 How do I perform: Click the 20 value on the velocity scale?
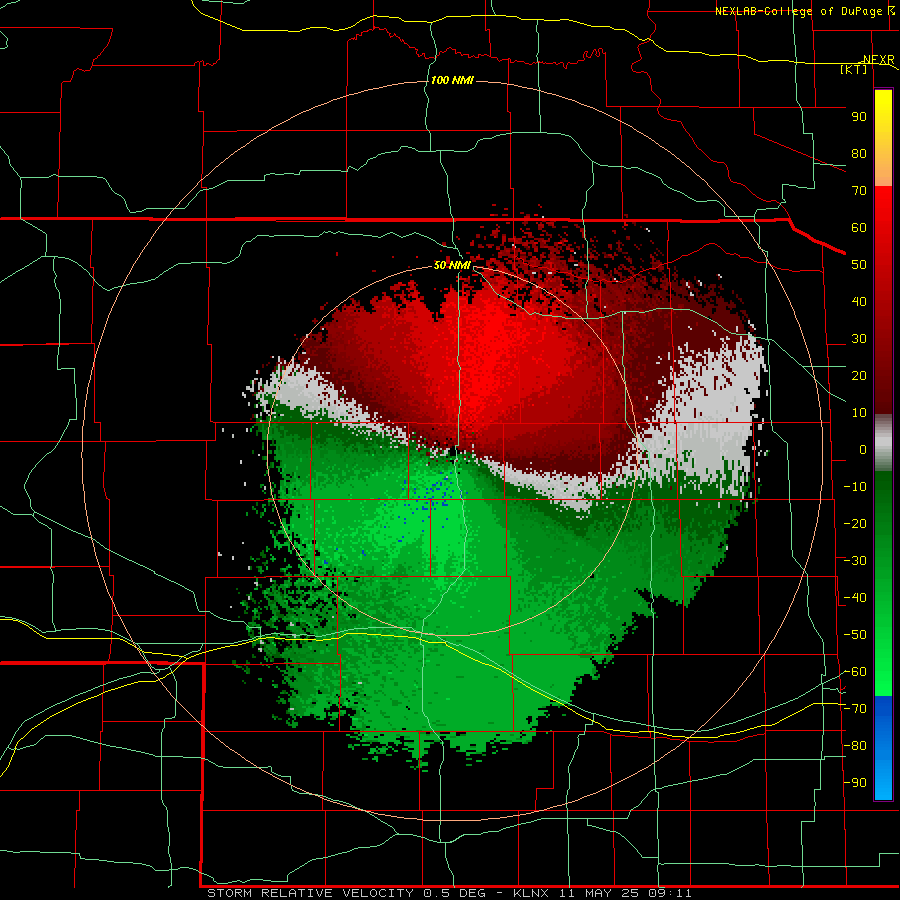[859, 376]
